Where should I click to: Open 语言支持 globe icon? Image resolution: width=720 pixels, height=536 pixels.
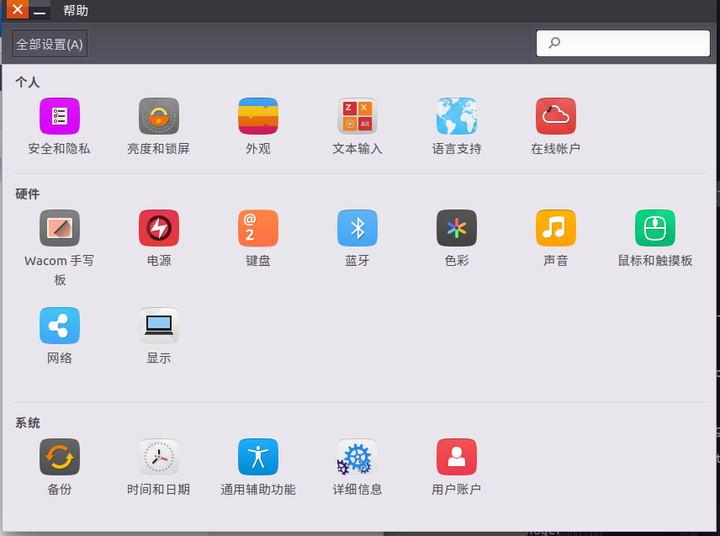tap(456, 116)
